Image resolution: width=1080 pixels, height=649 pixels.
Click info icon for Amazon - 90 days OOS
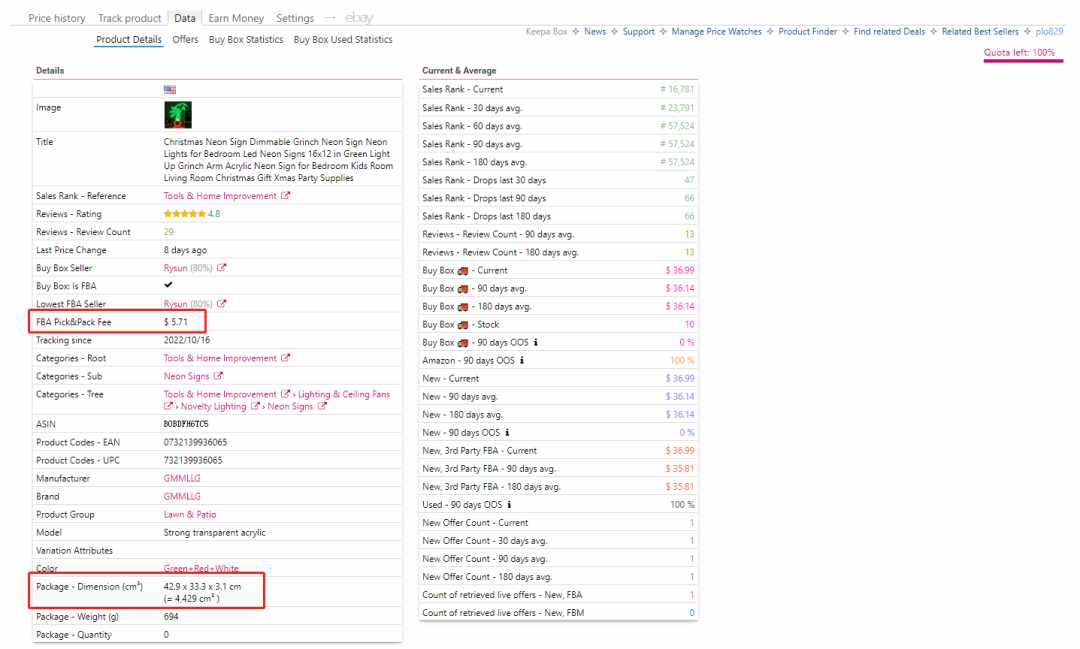(521, 360)
